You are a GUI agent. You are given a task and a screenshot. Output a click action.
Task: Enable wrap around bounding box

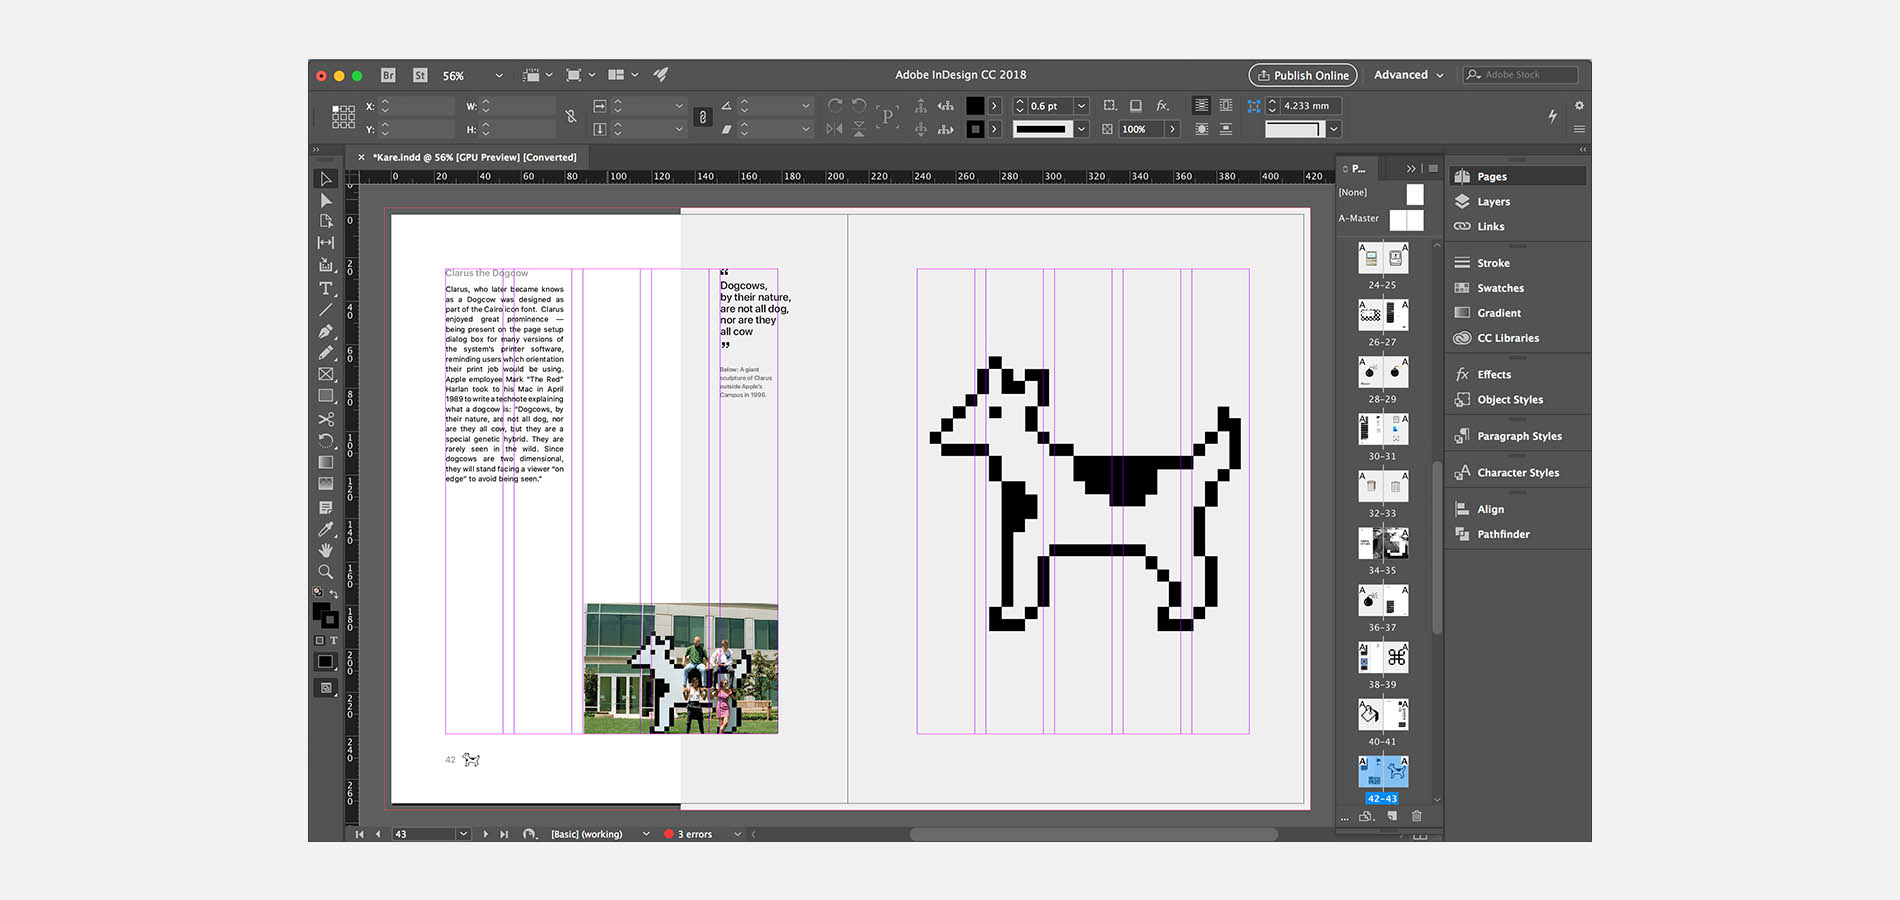[x=1226, y=105]
